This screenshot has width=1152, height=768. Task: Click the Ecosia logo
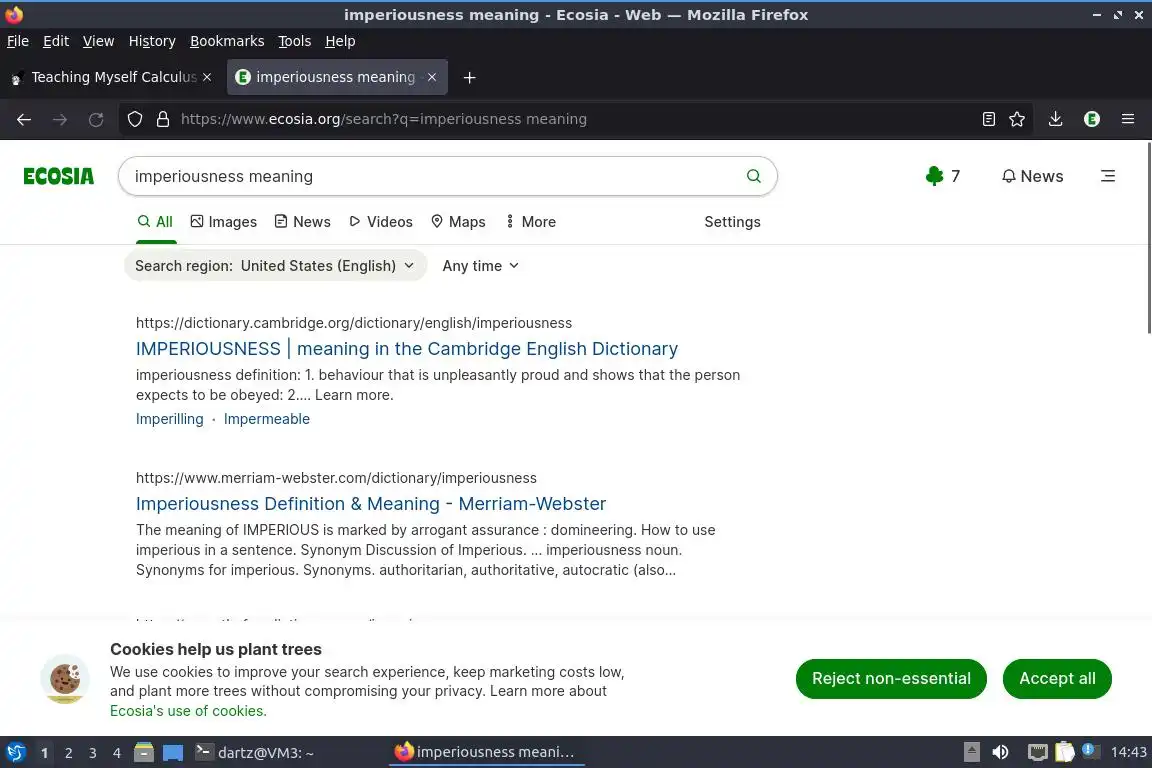(59, 176)
